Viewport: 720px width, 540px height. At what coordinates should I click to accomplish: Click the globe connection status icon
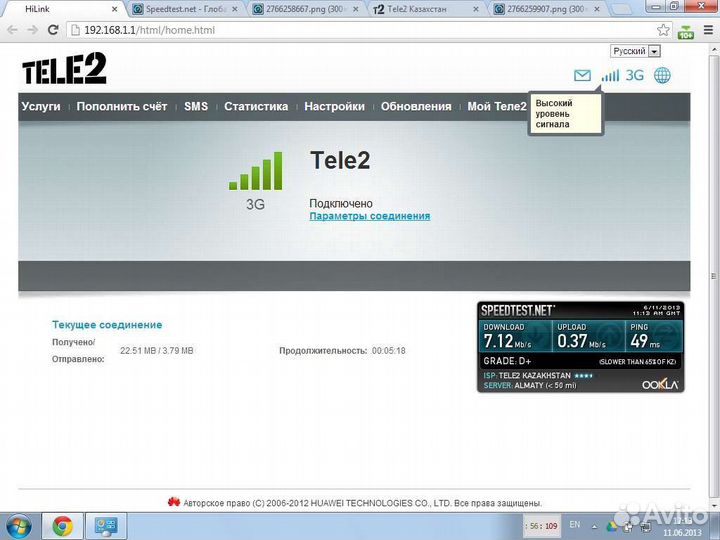click(x=662, y=75)
